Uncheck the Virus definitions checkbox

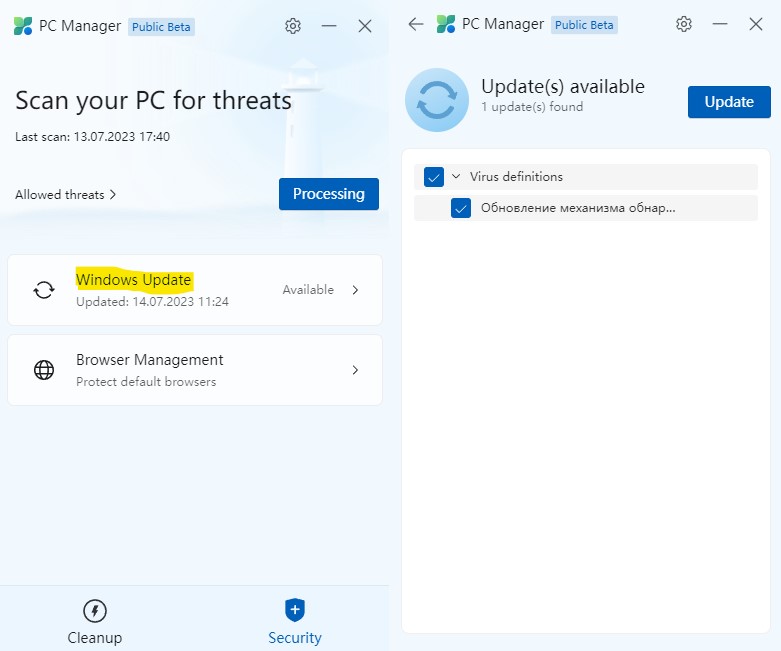pyautogui.click(x=434, y=177)
